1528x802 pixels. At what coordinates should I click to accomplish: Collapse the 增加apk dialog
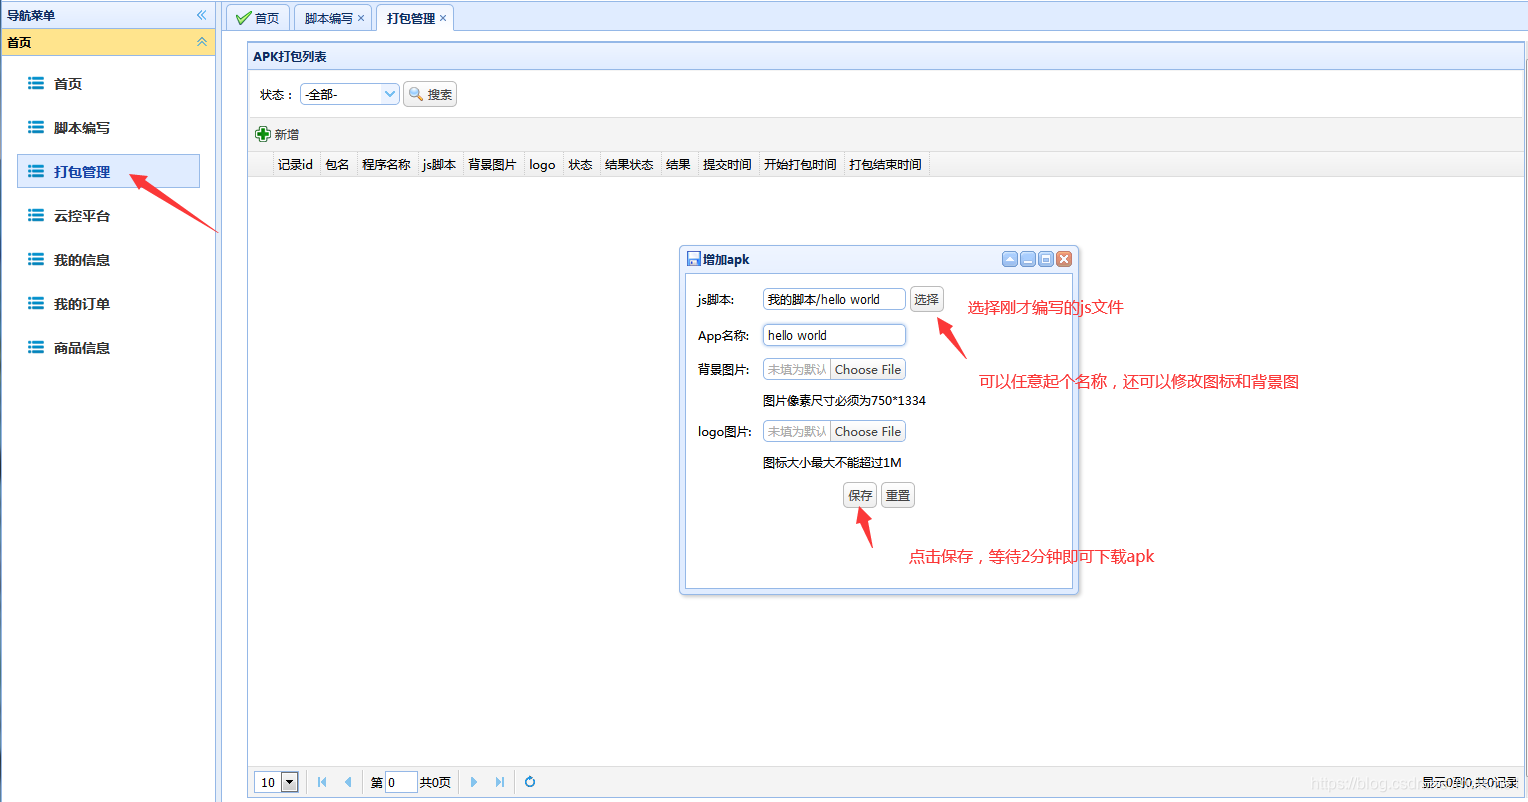(1010, 259)
